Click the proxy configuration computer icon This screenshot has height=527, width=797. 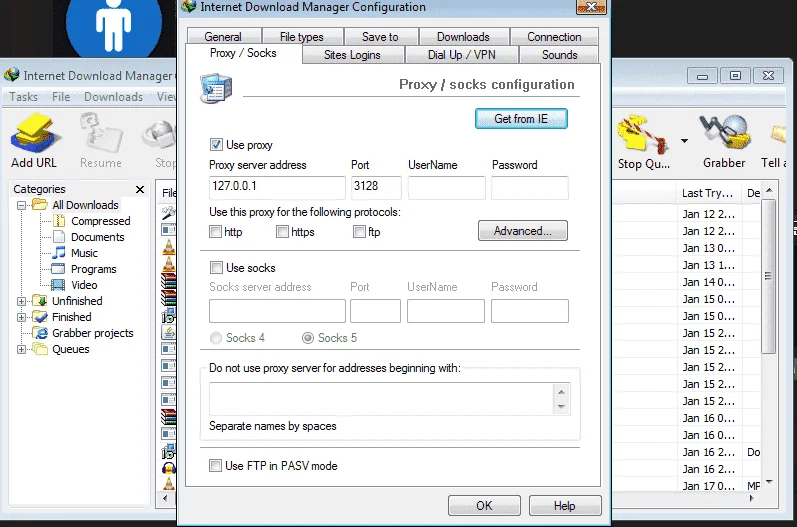217,88
